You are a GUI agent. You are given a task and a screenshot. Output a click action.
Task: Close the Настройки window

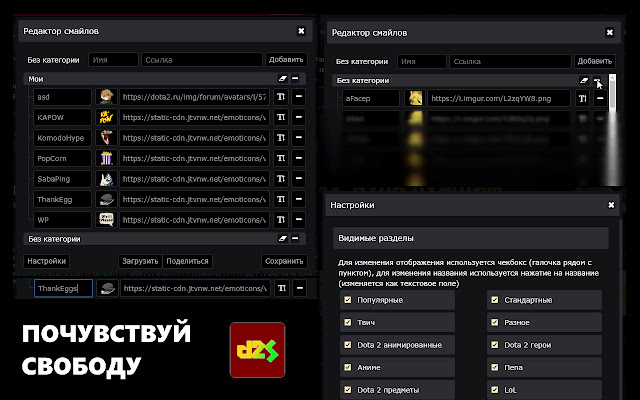click(x=611, y=205)
